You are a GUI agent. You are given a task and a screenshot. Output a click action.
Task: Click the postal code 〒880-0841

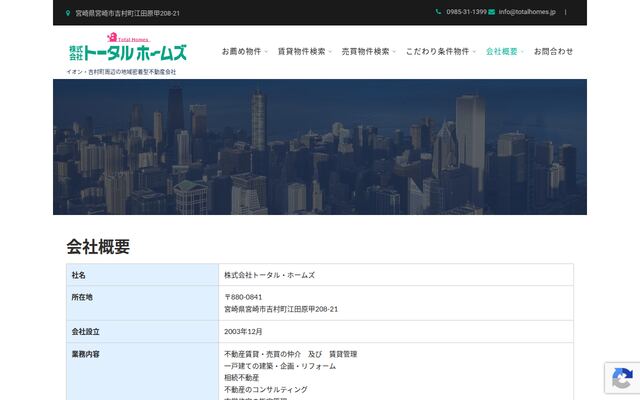(x=243, y=297)
